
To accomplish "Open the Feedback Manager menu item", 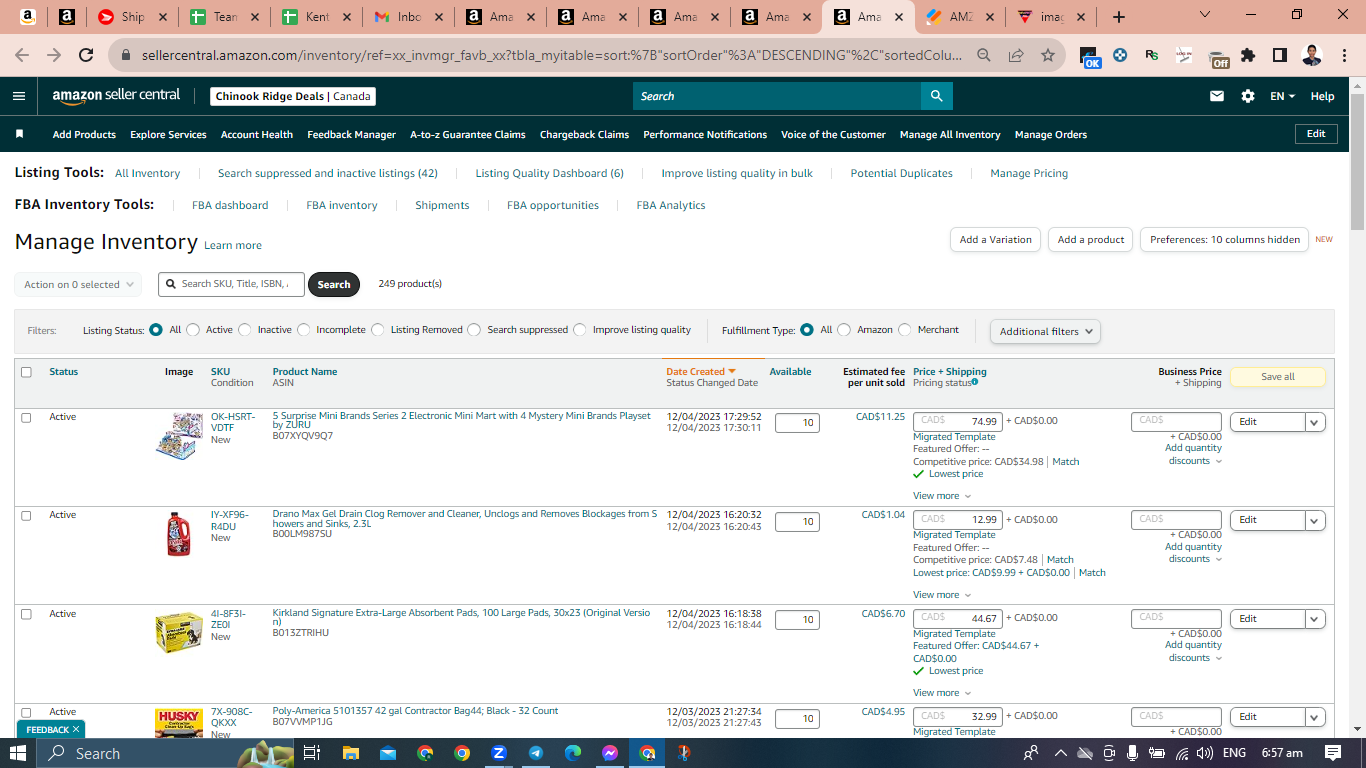I will 351,134.
